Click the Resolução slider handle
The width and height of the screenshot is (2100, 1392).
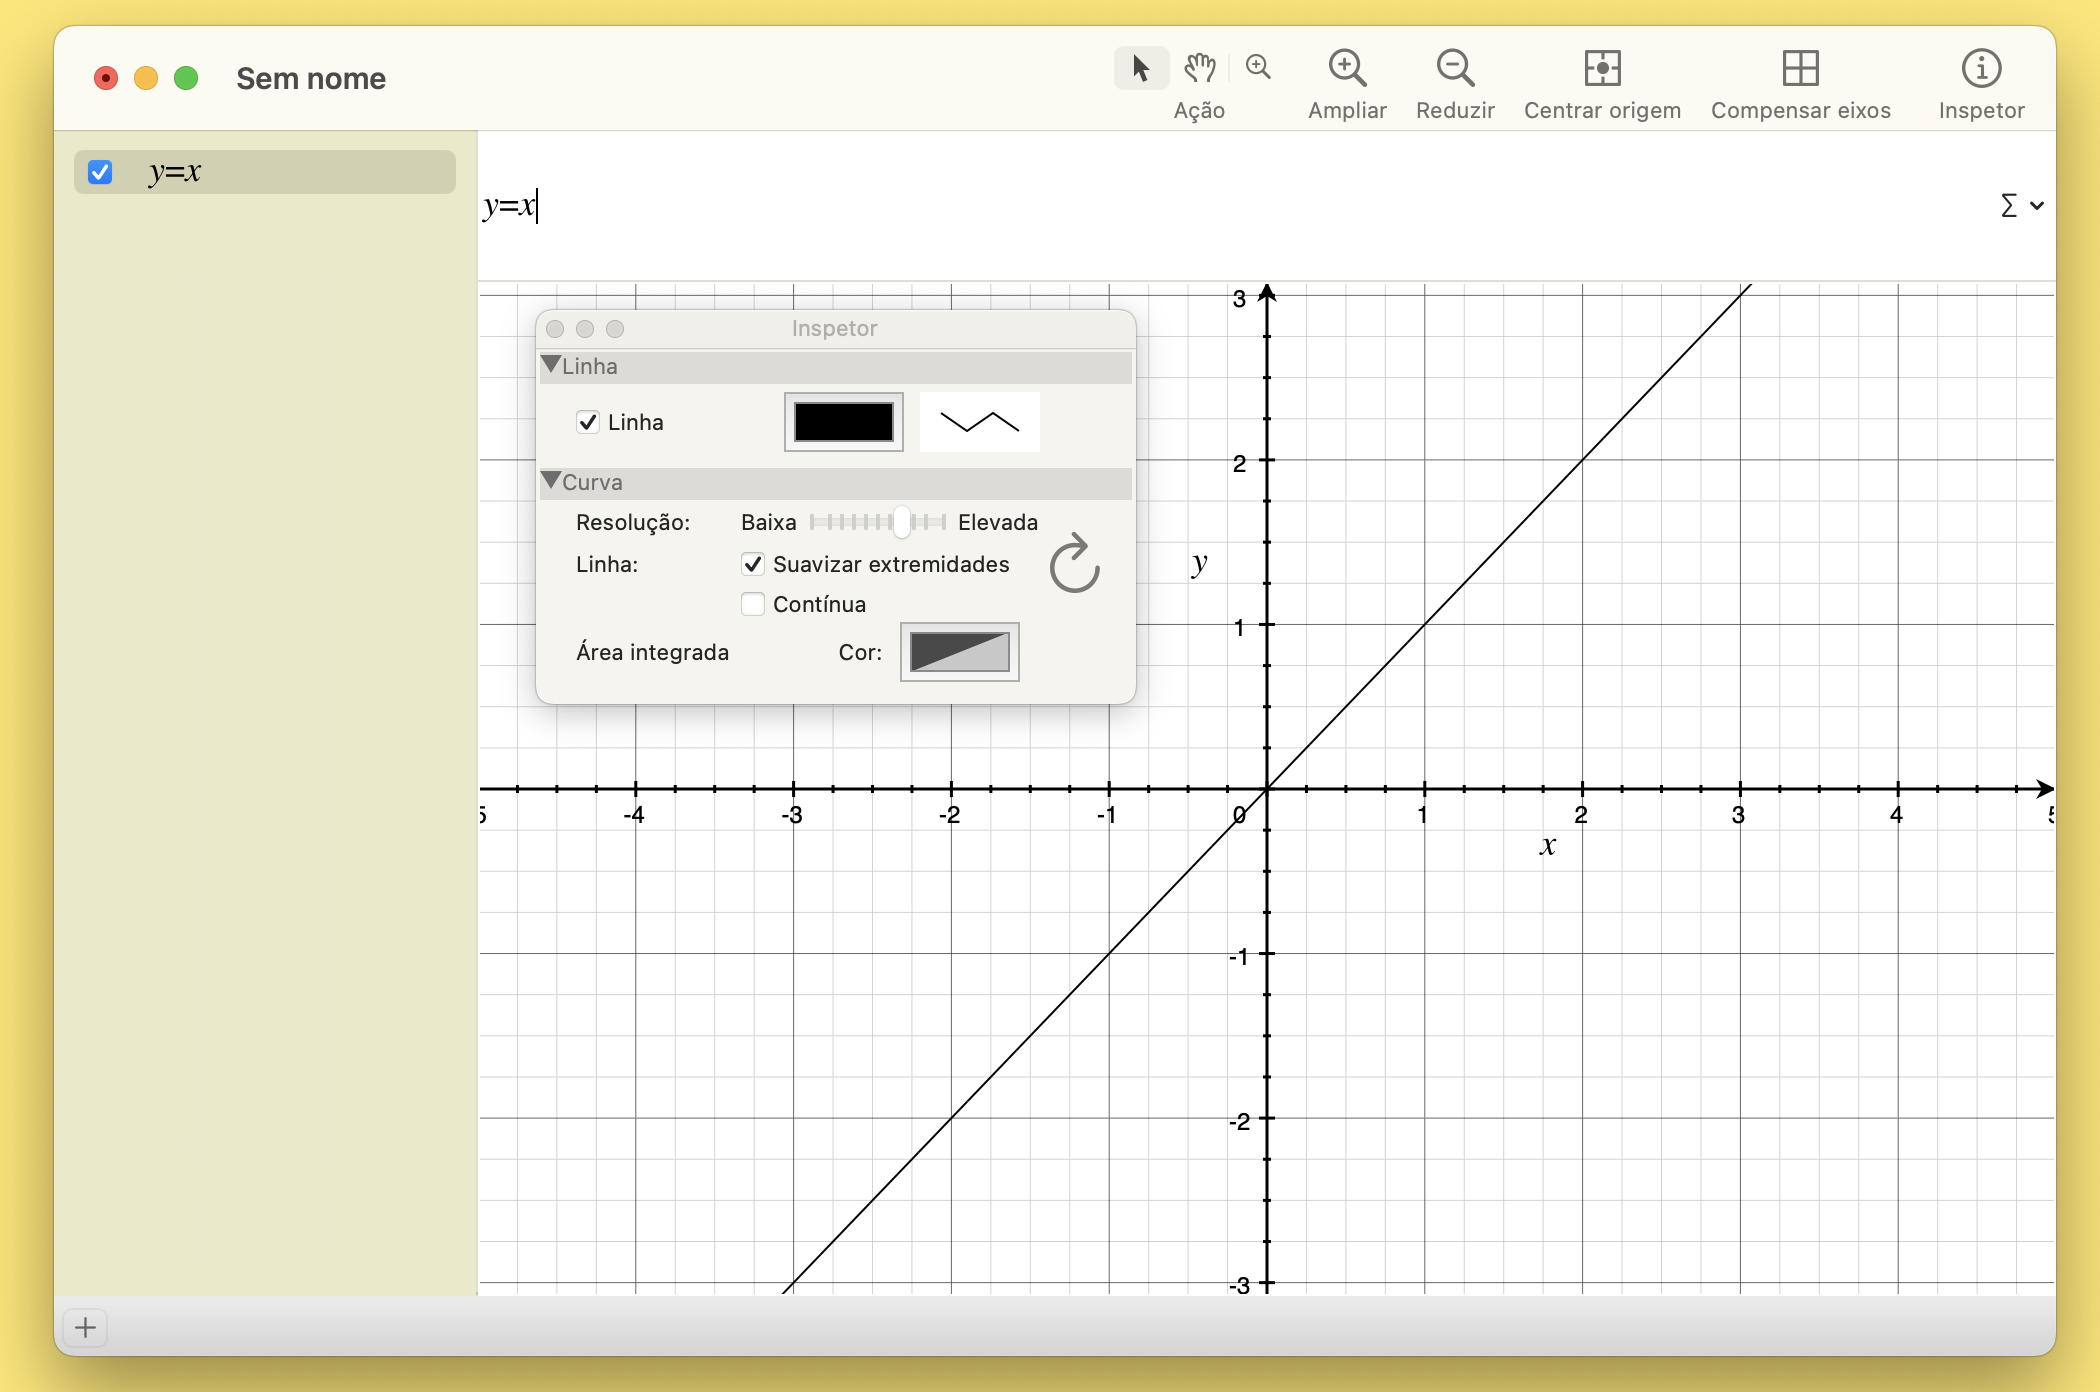902,522
